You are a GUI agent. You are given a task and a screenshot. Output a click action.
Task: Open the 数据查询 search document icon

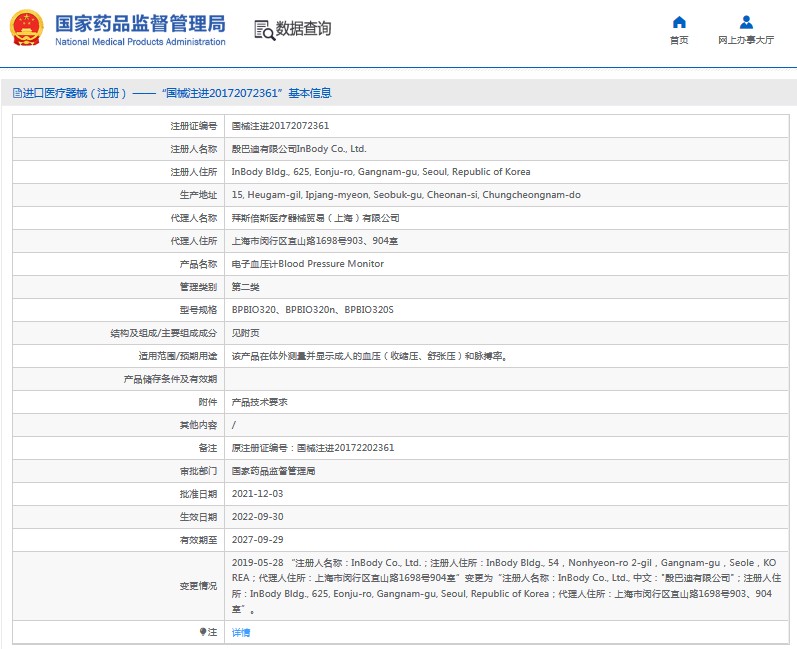(264, 30)
